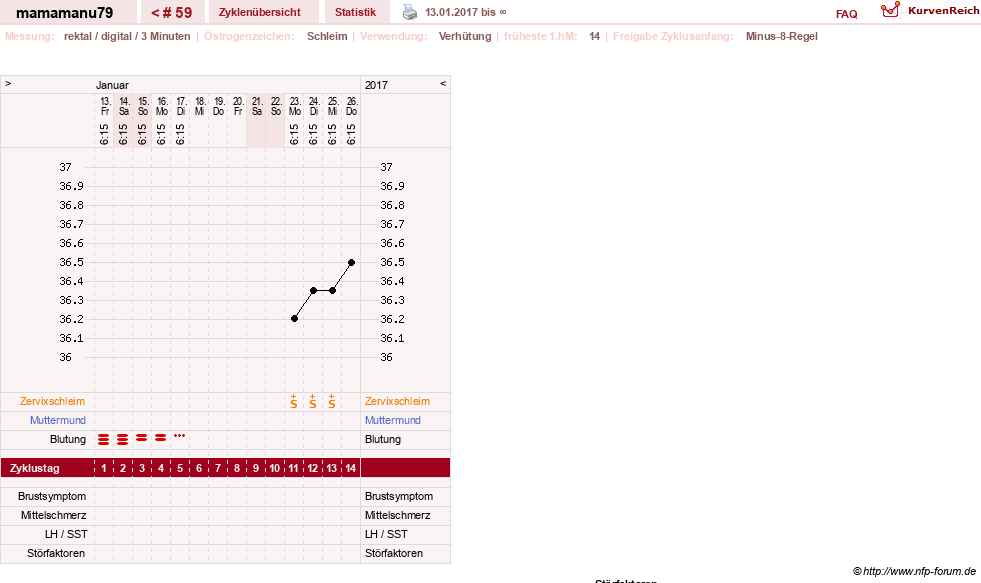Viewport: 981px width, 583px height.
Task: Open the nfp-forum.de copyright link
Action: (x=915, y=571)
